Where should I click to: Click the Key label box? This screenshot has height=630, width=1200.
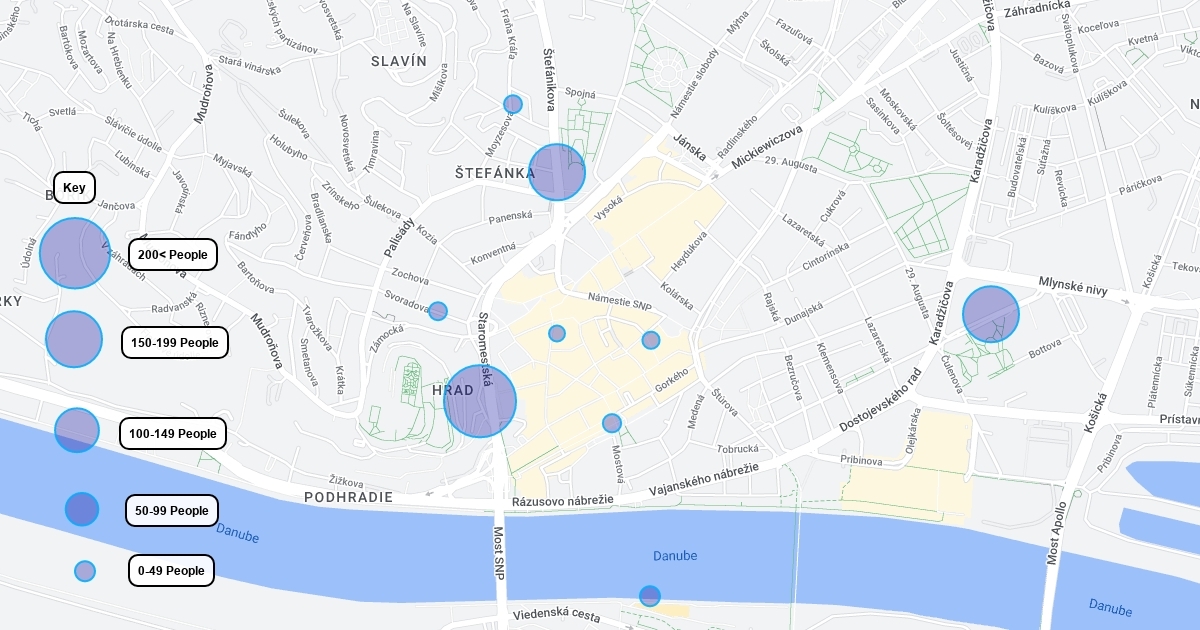click(75, 187)
